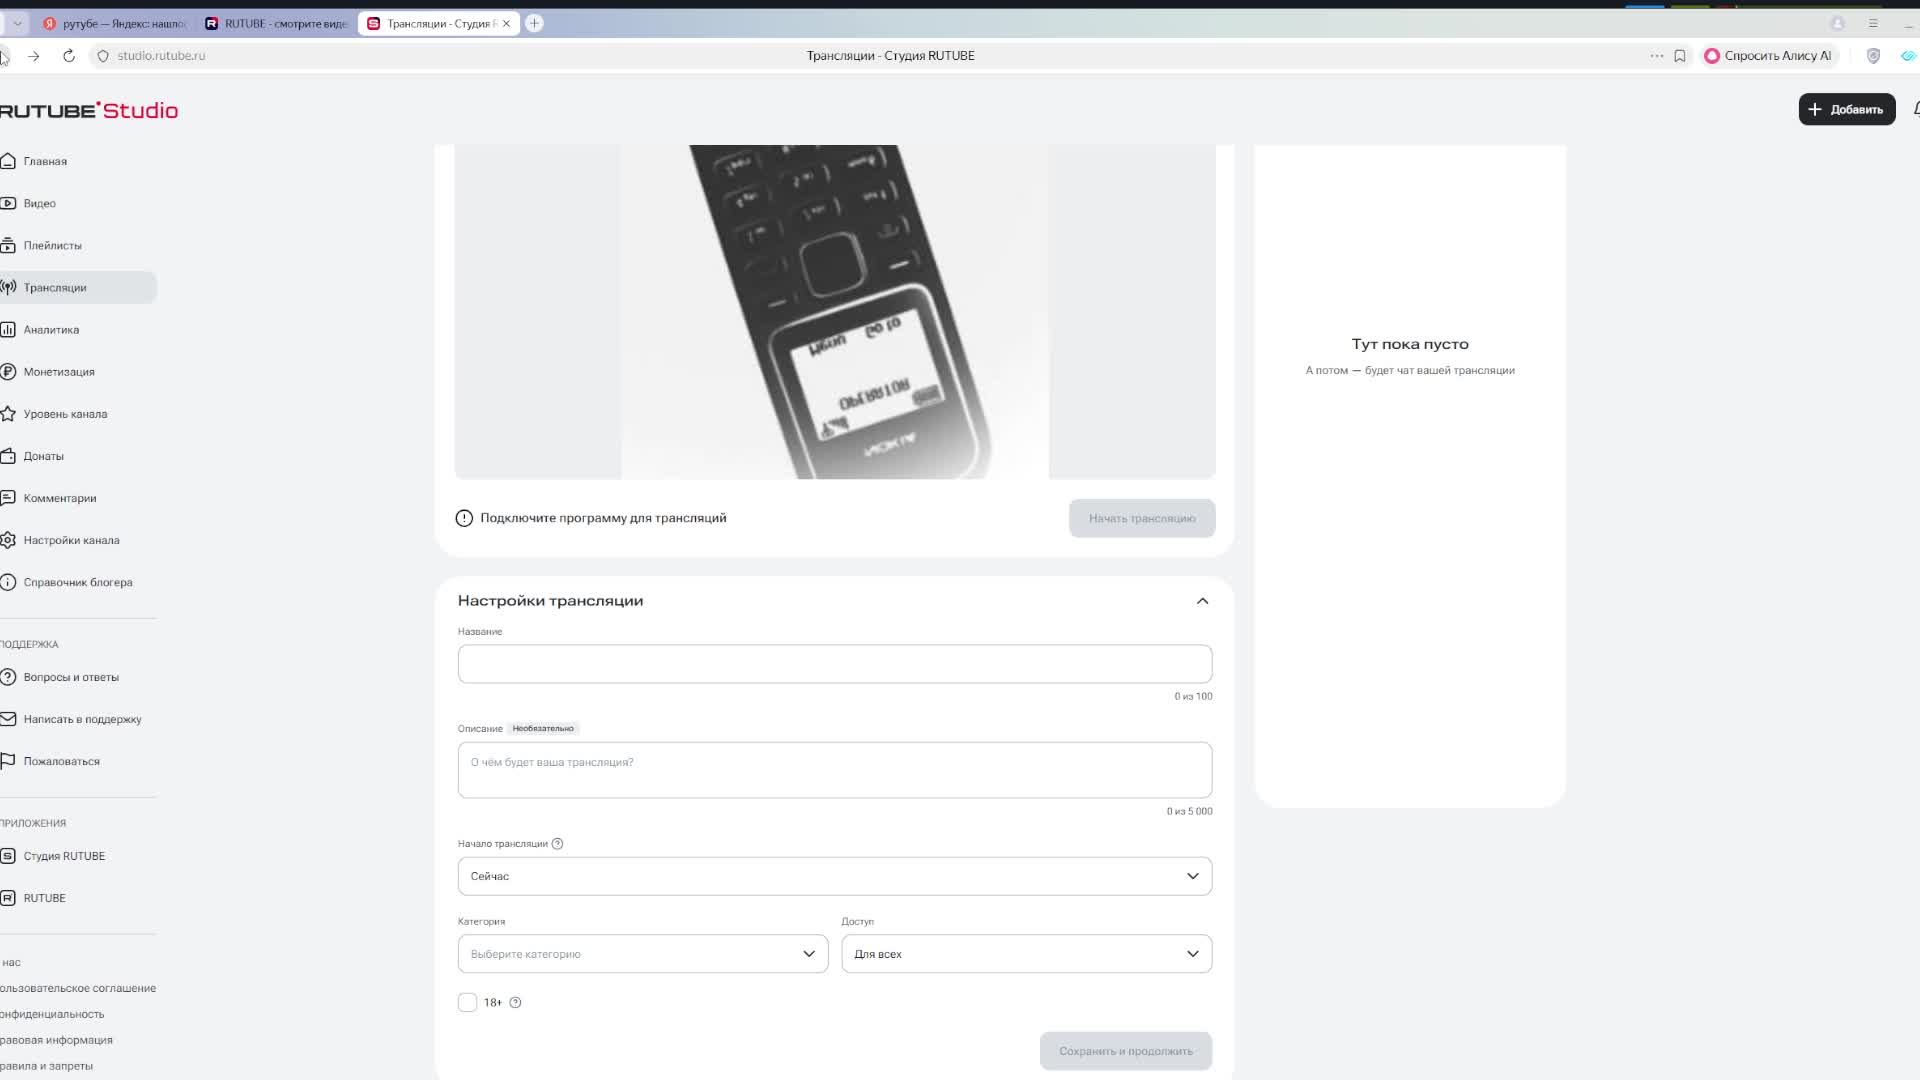Click the help icon beside Начало трансляции
1920x1080 pixels.
pyautogui.click(x=557, y=843)
